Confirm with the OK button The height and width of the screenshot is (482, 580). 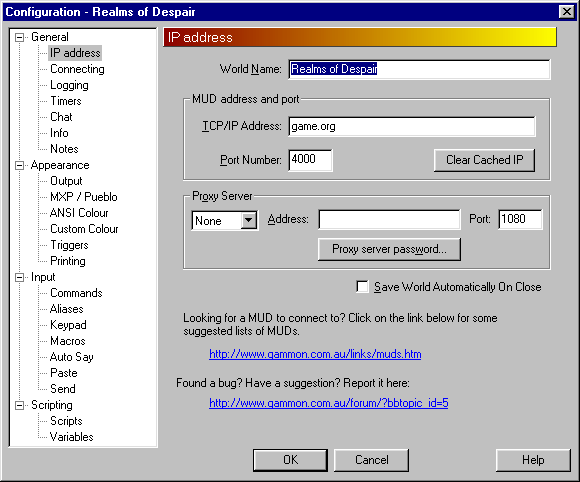pyautogui.click(x=290, y=460)
